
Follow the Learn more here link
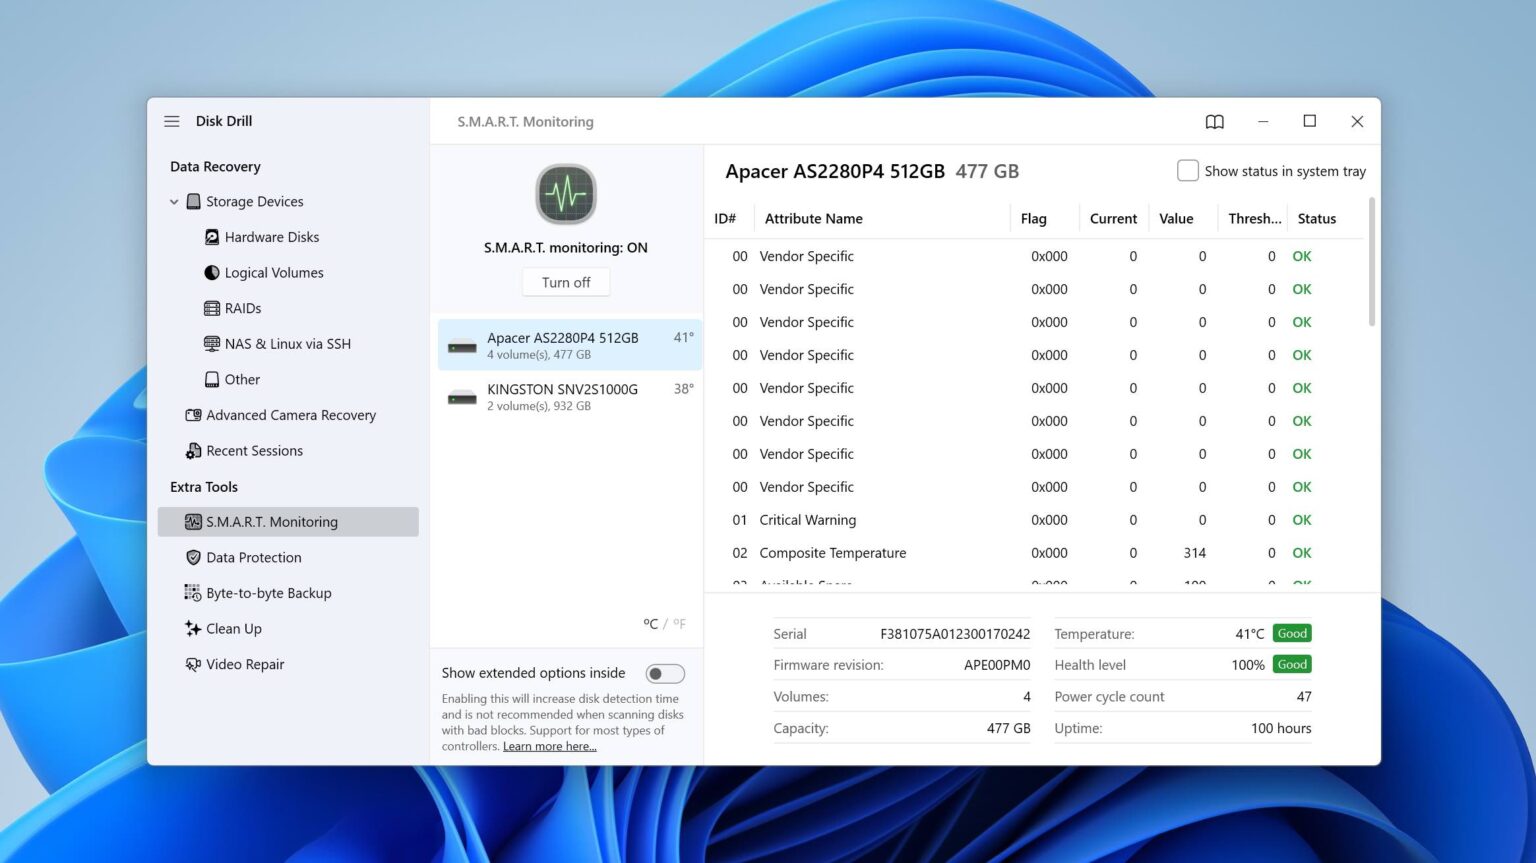click(x=549, y=746)
